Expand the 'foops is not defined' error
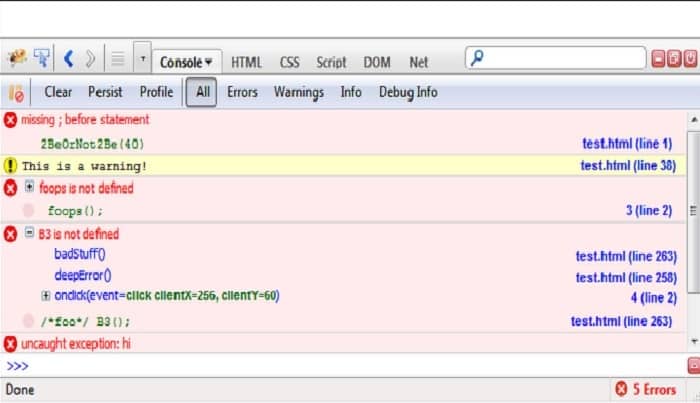 click(x=30, y=188)
